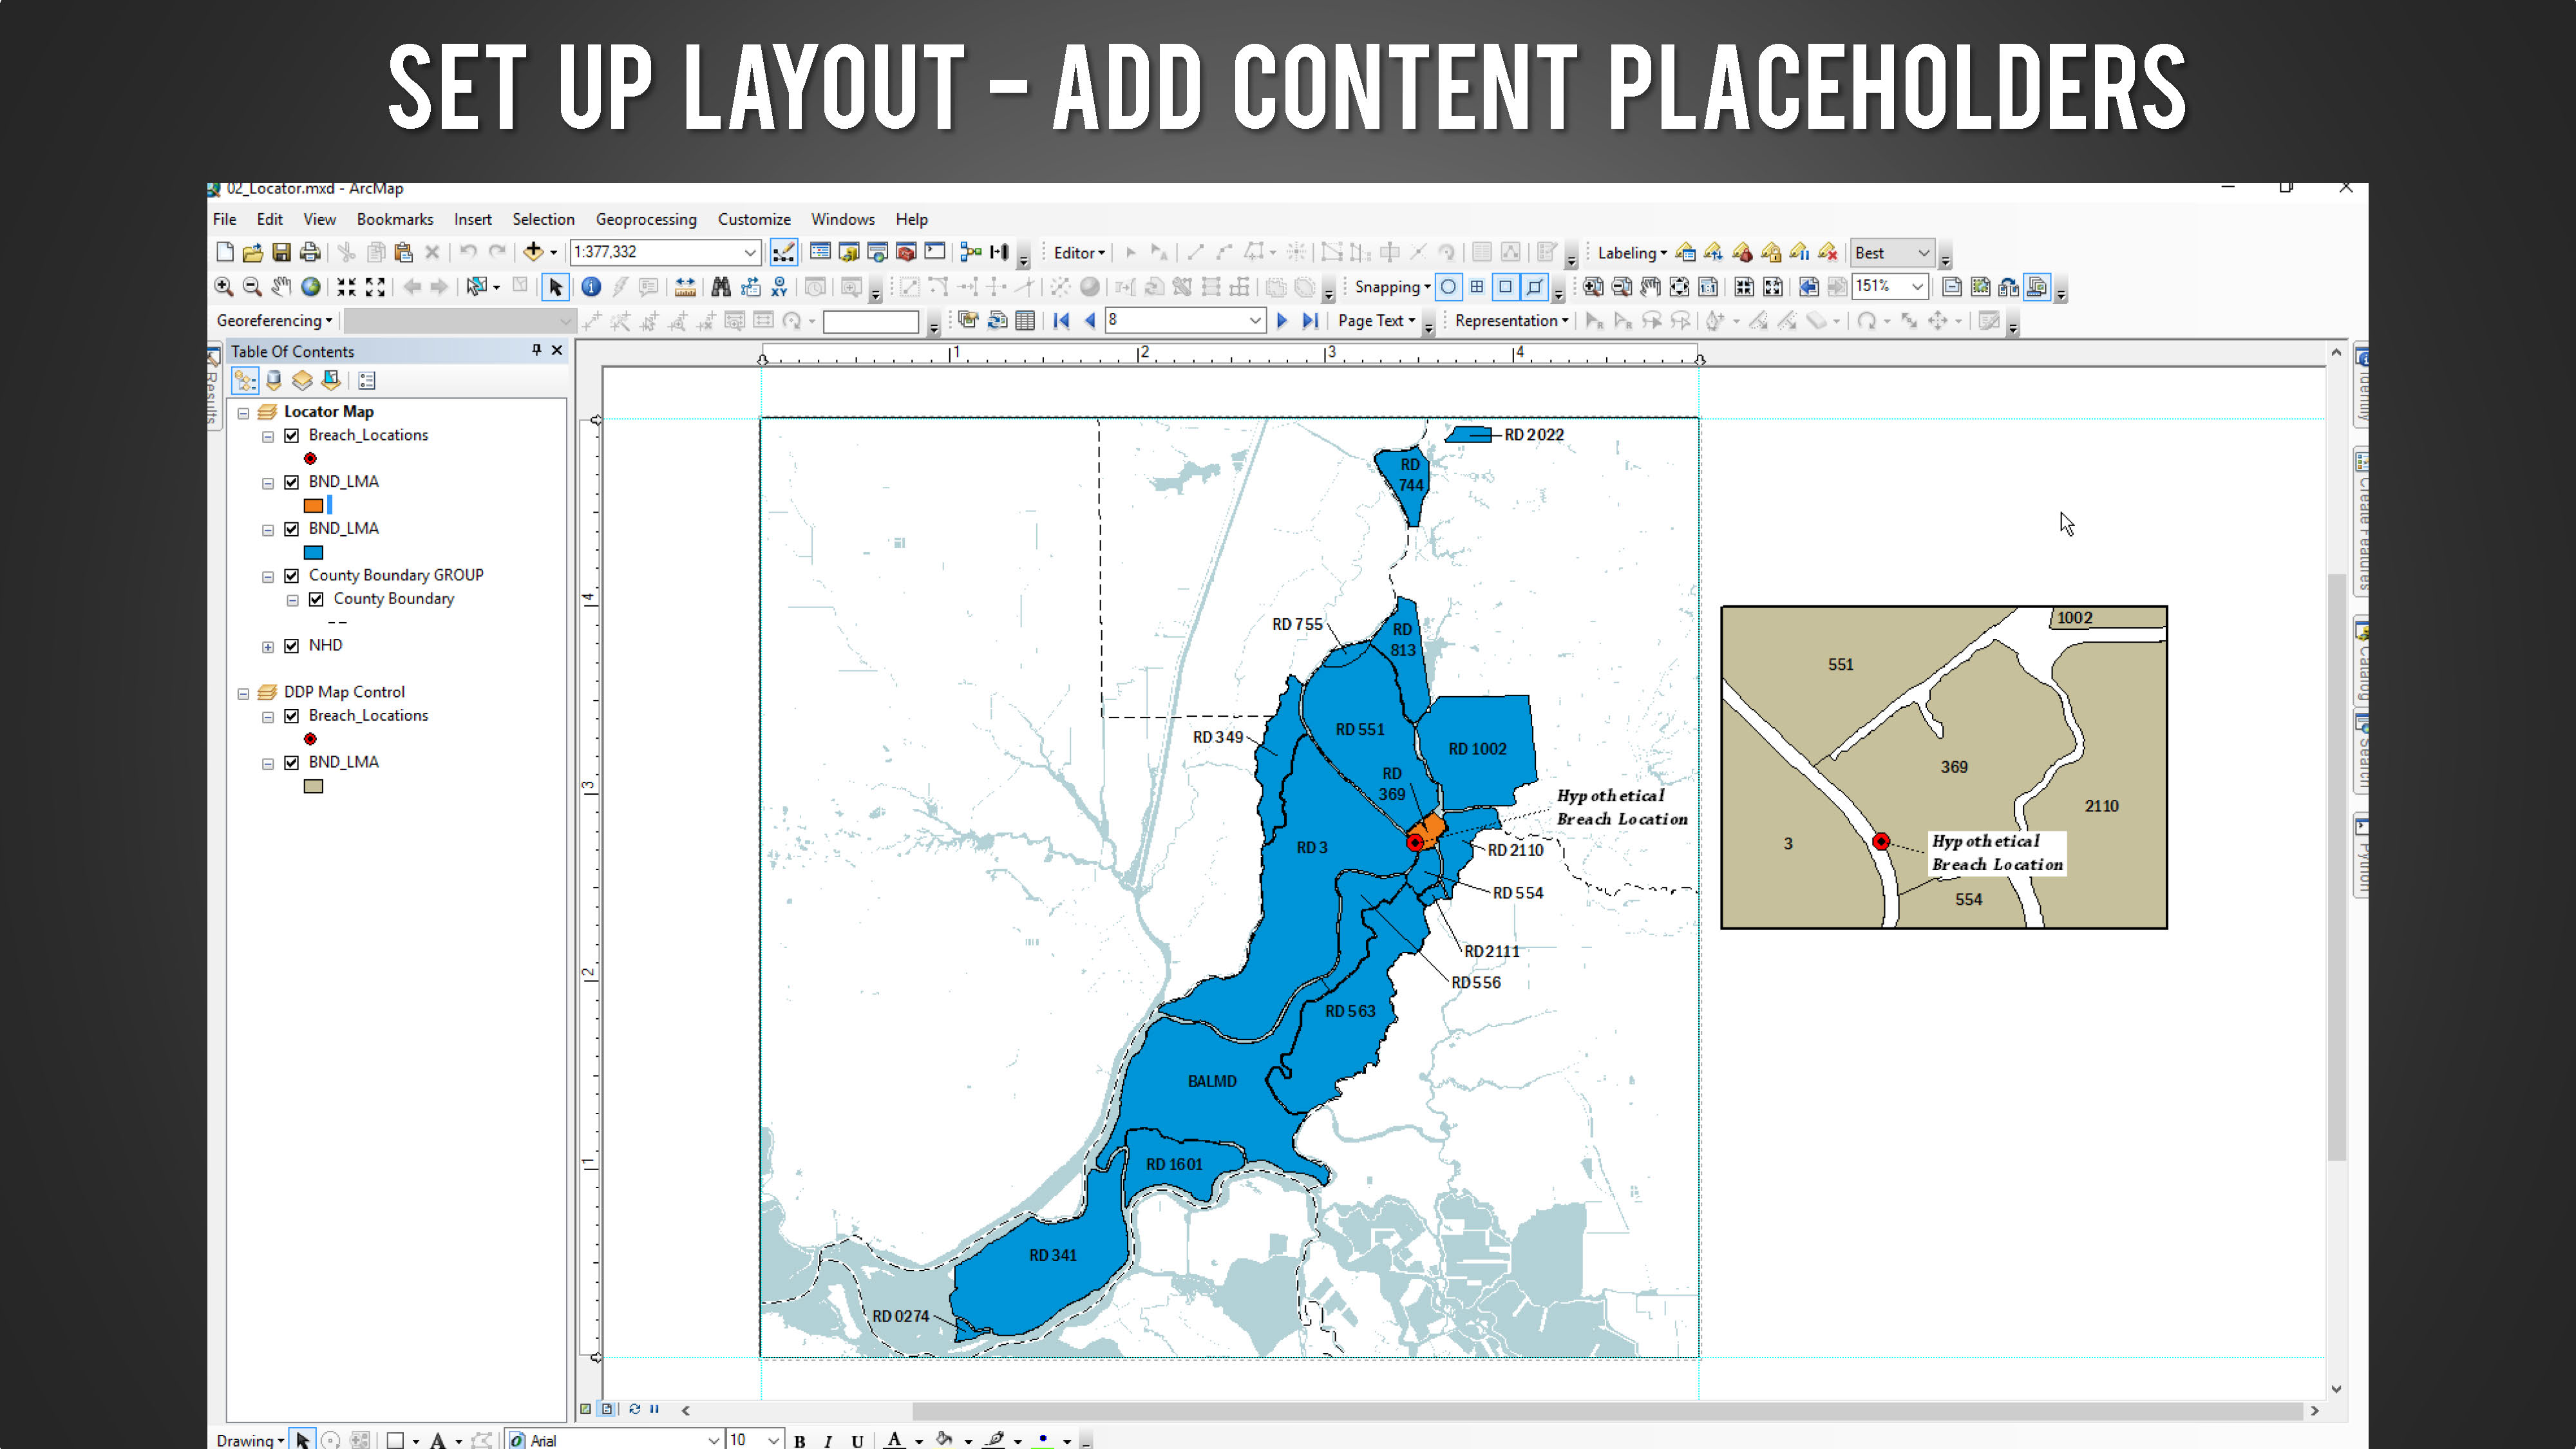Click the Page Text button

(x=1376, y=320)
